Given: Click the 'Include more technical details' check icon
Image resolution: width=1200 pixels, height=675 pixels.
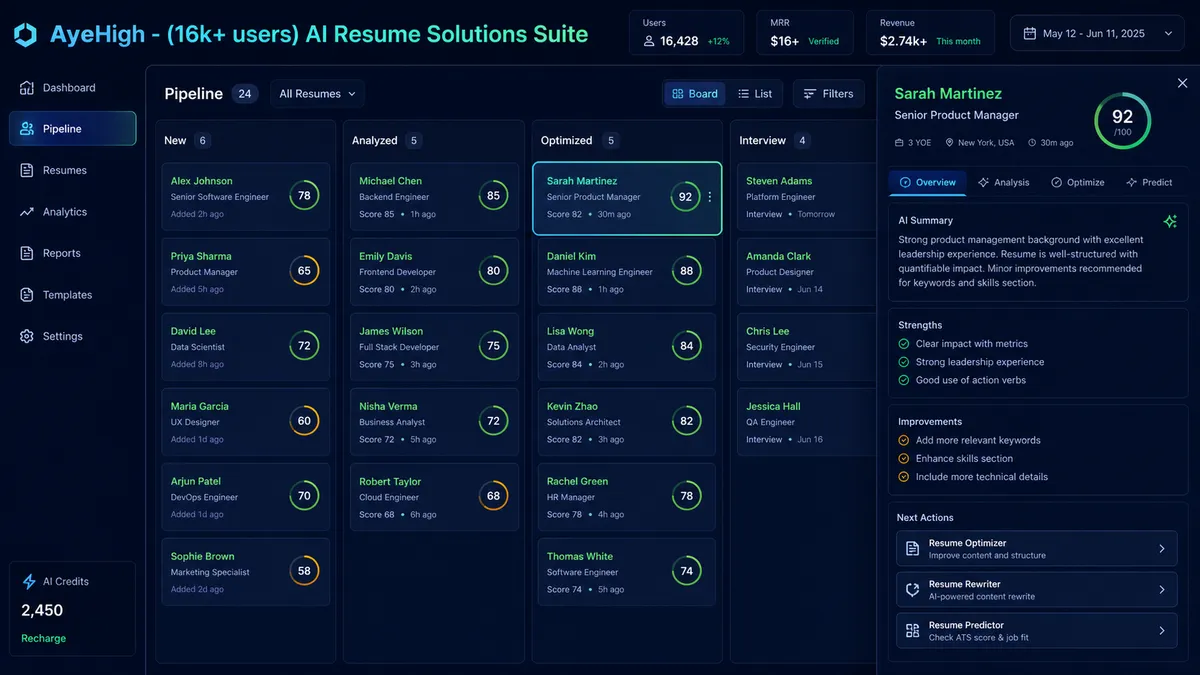Looking at the screenshot, I should (904, 477).
